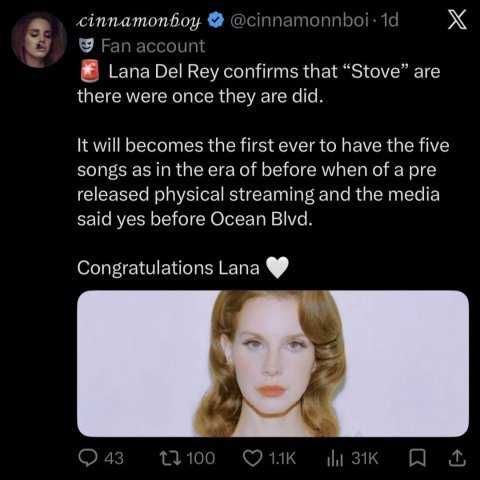Click the blue verified checkmark badge
Image resolution: width=480 pixels, height=480 pixels.
point(216,21)
